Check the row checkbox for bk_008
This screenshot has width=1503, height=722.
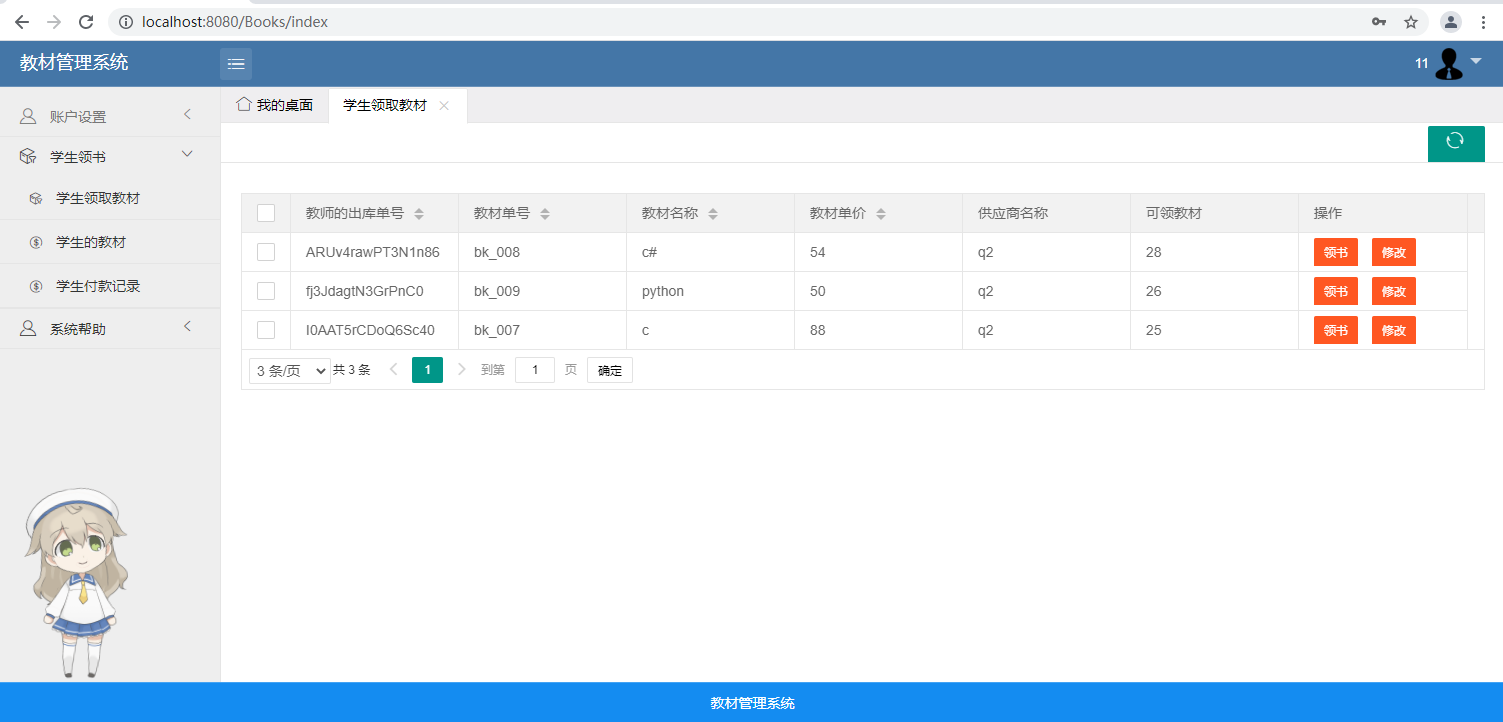pos(266,252)
